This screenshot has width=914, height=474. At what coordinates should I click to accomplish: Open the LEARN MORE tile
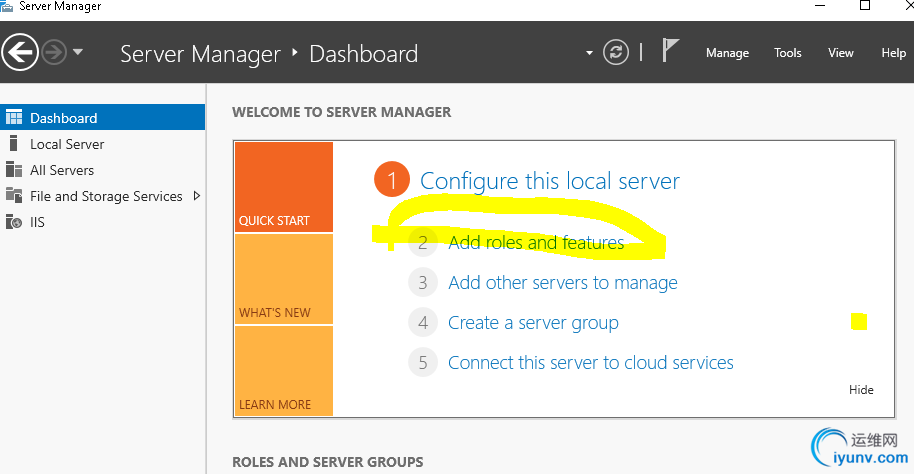(284, 371)
